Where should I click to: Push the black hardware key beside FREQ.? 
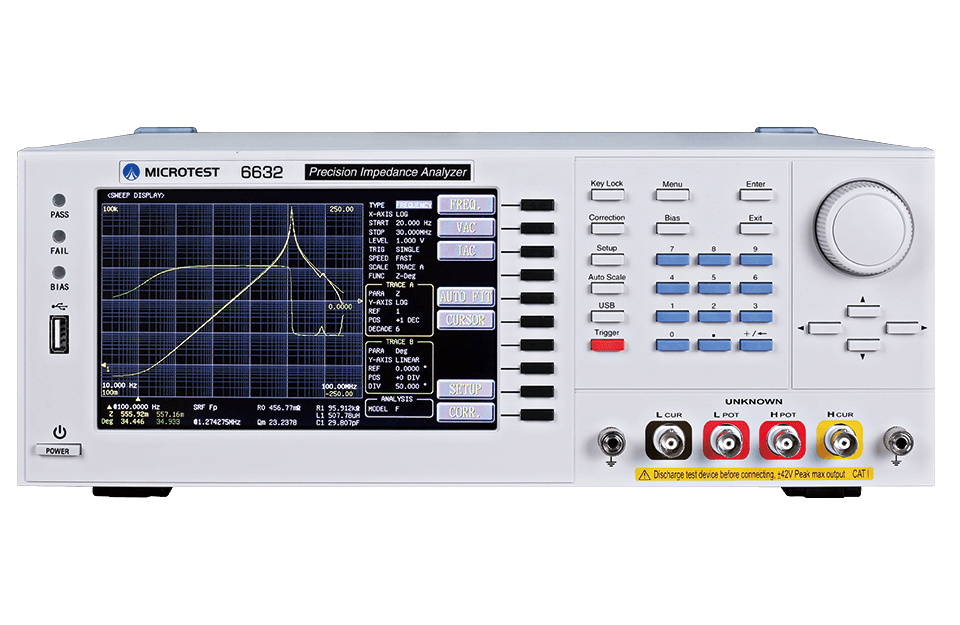coord(538,204)
